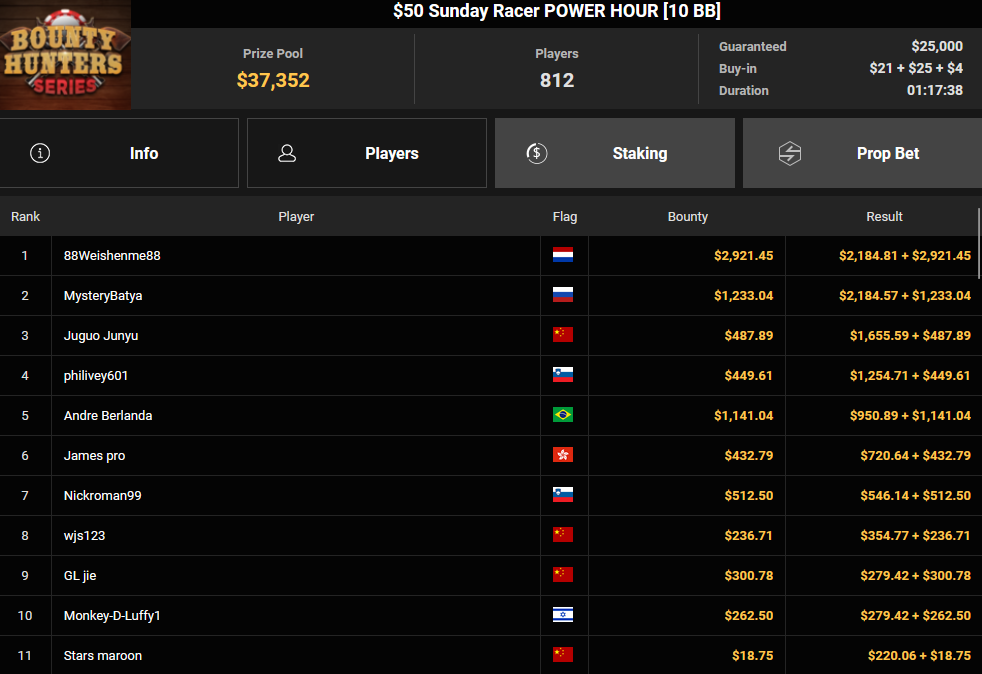Sort by the Bounty column header
The image size is (982, 674).
[x=687, y=216]
